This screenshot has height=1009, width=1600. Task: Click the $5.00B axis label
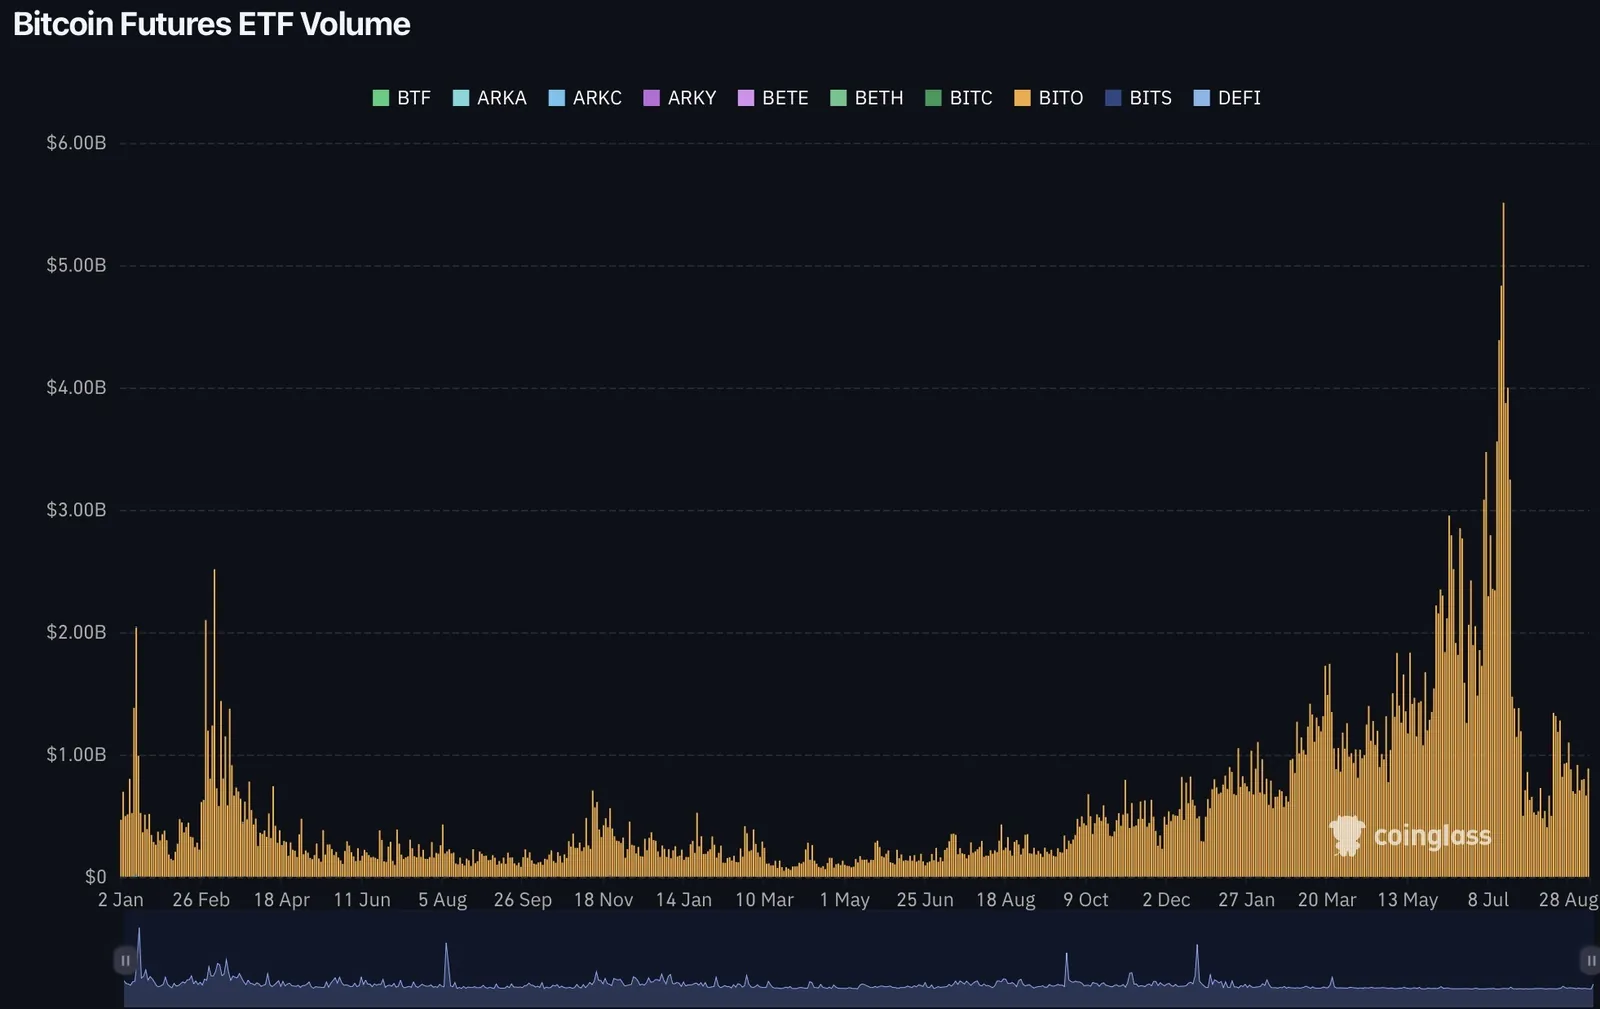click(x=76, y=265)
